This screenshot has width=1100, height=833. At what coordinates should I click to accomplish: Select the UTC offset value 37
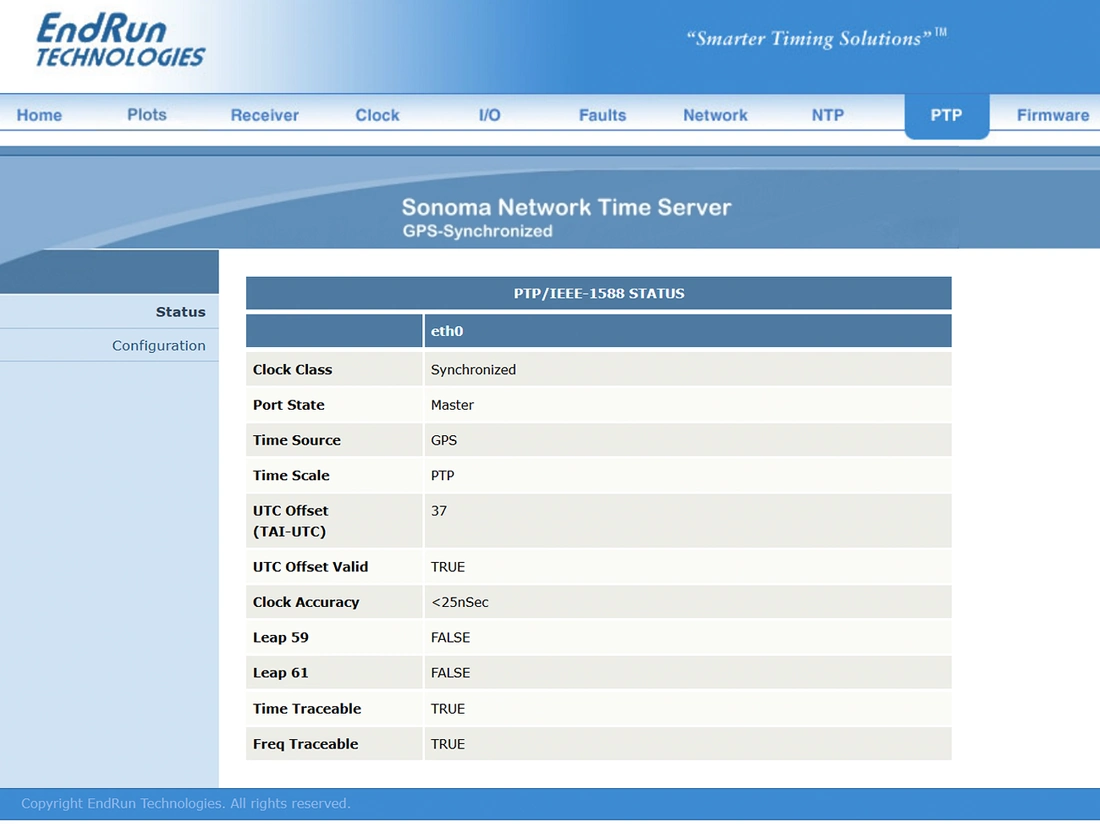tap(438, 511)
